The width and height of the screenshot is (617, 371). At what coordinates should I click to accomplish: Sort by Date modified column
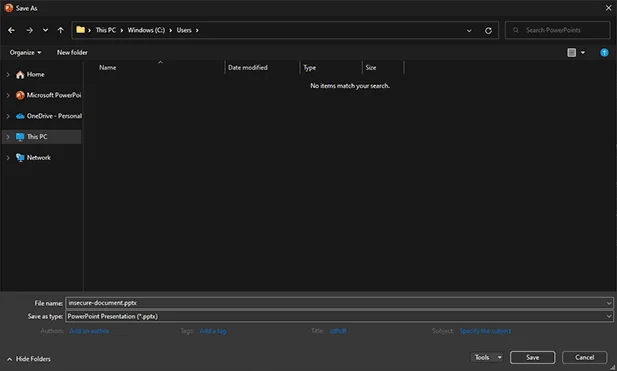[248, 68]
